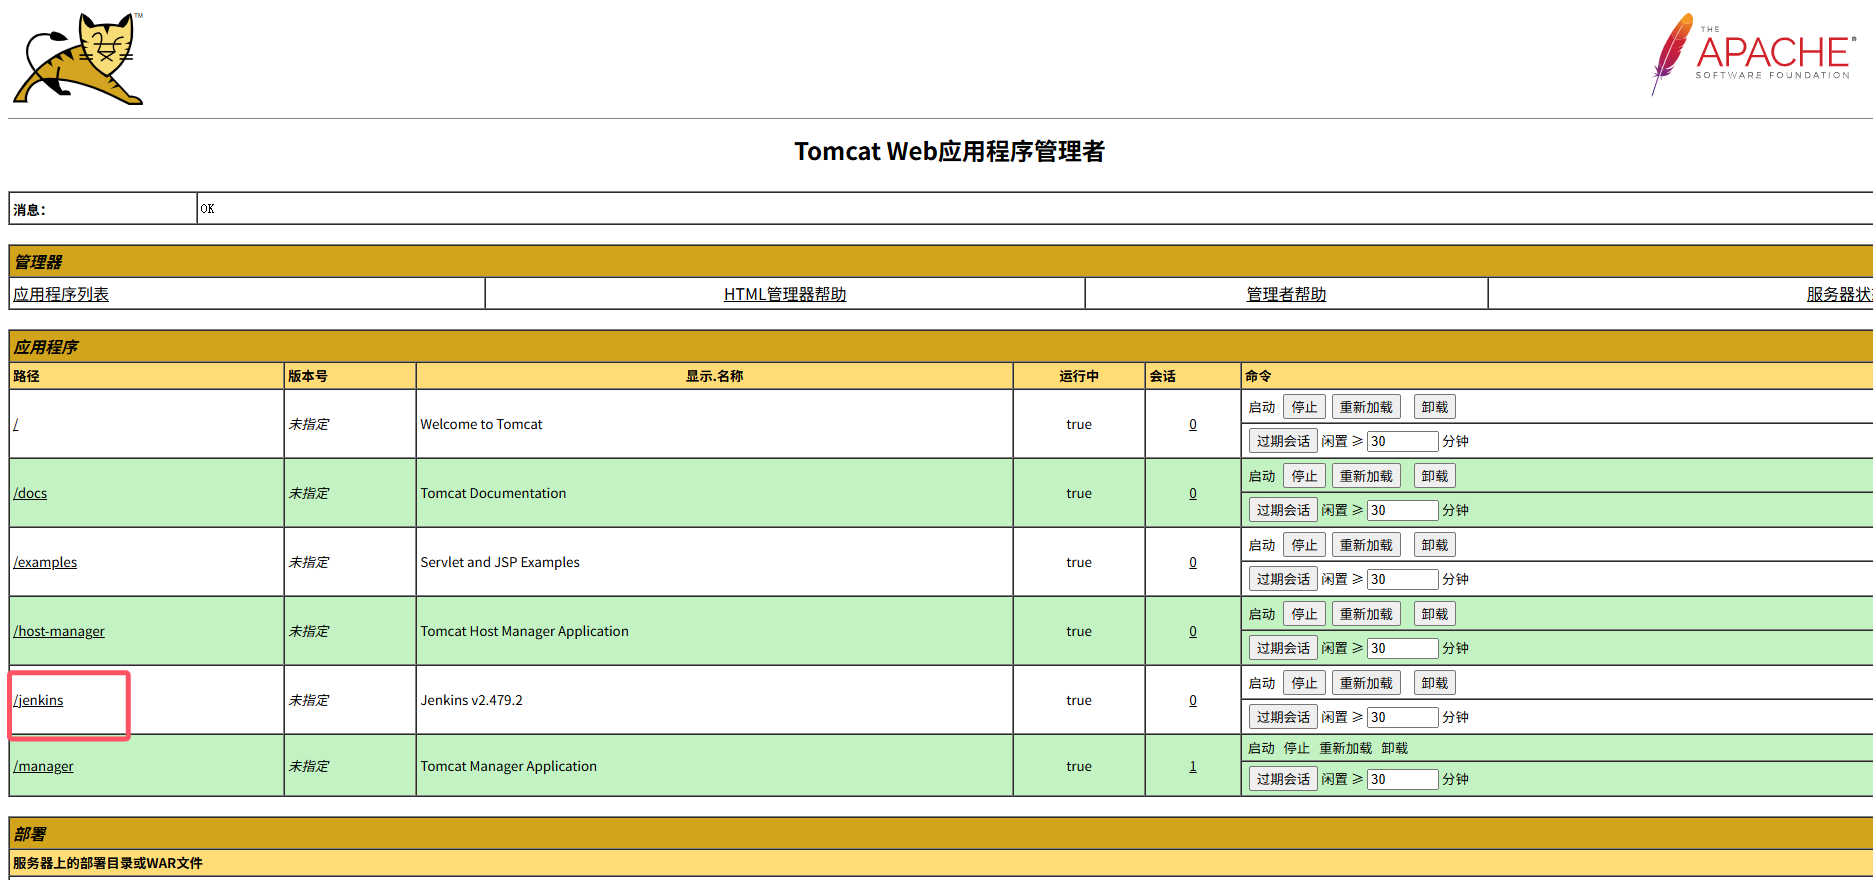Open the 服务器状态 link

tap(1839, 294)
